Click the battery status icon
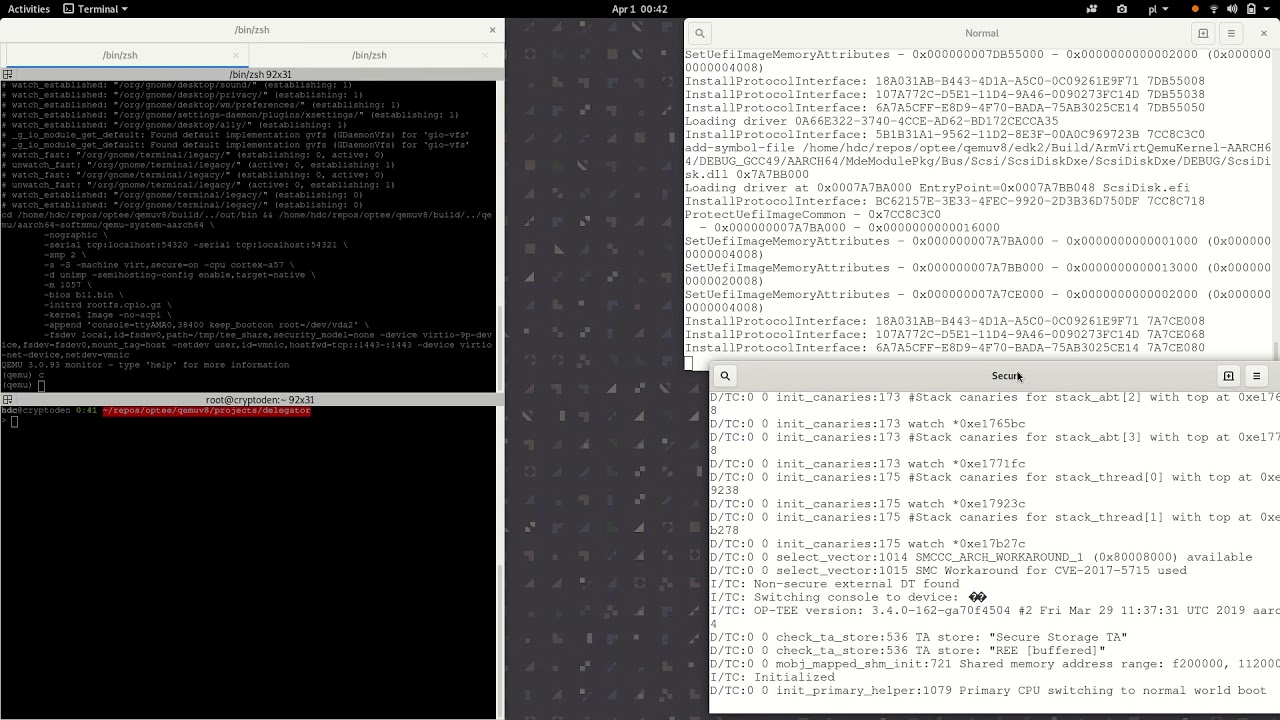 [x=1251, y=9]
